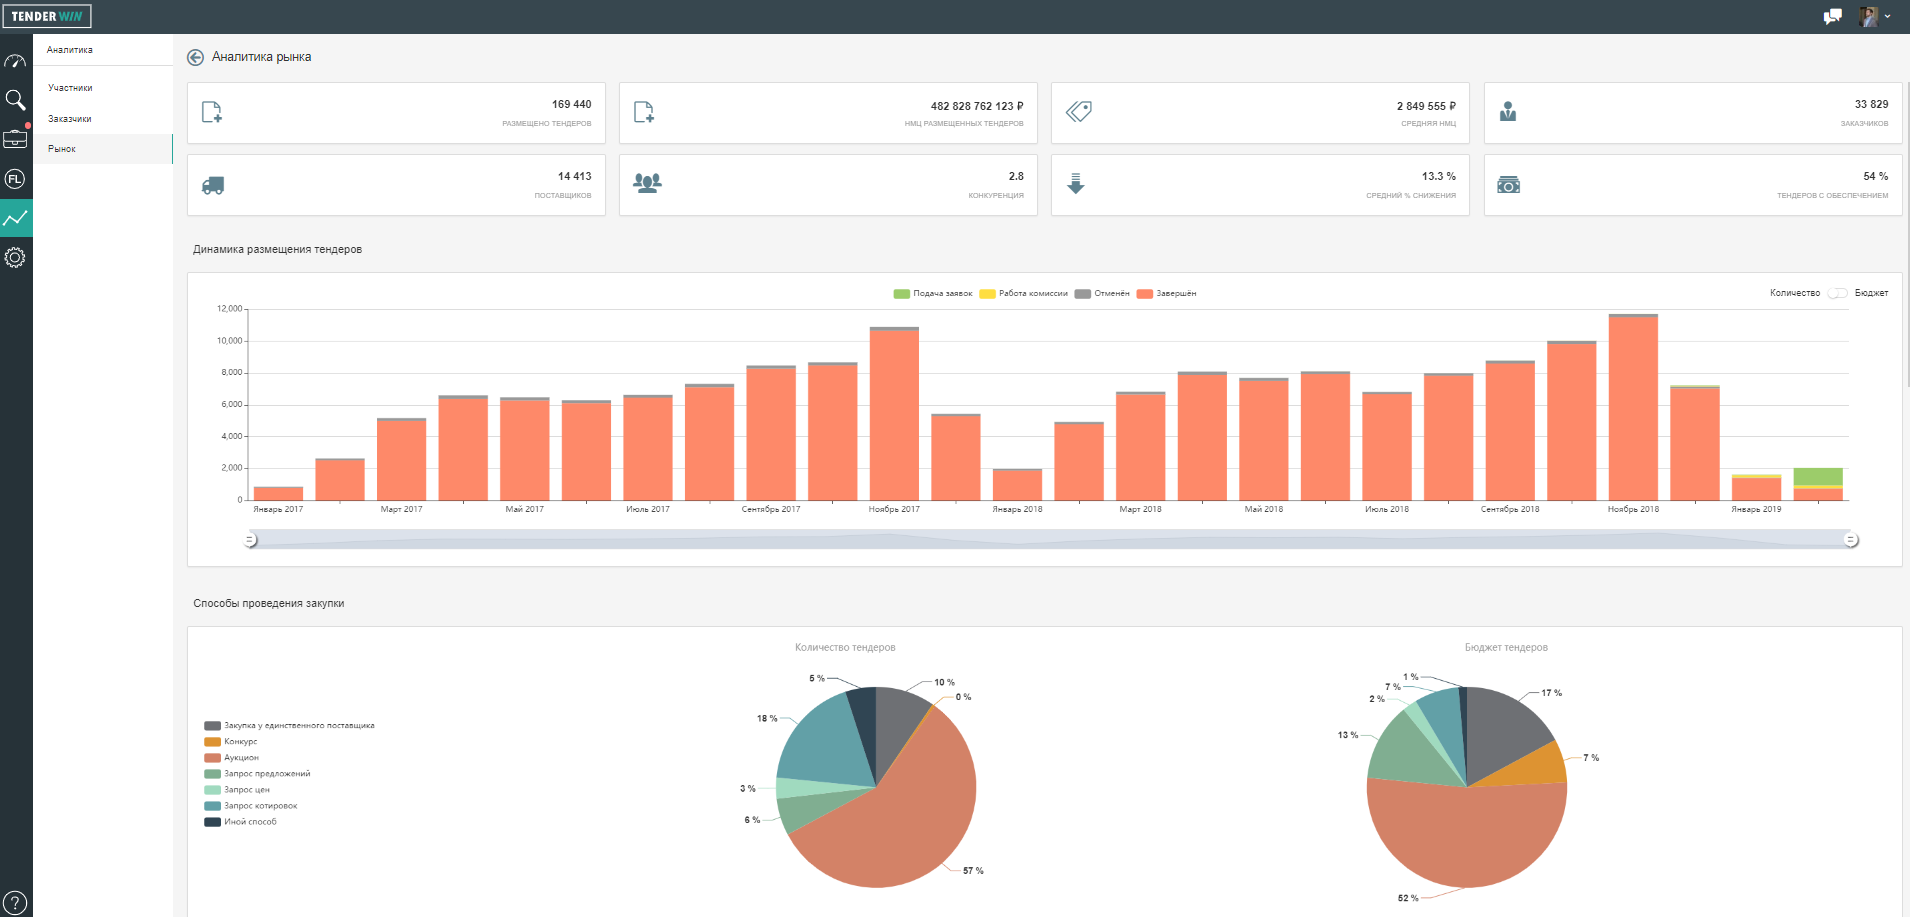The width and height of the screenshot is (1910, 917).
Task: Open the help question mark icon
Action: pyautogui.click(x=15, y=903)
